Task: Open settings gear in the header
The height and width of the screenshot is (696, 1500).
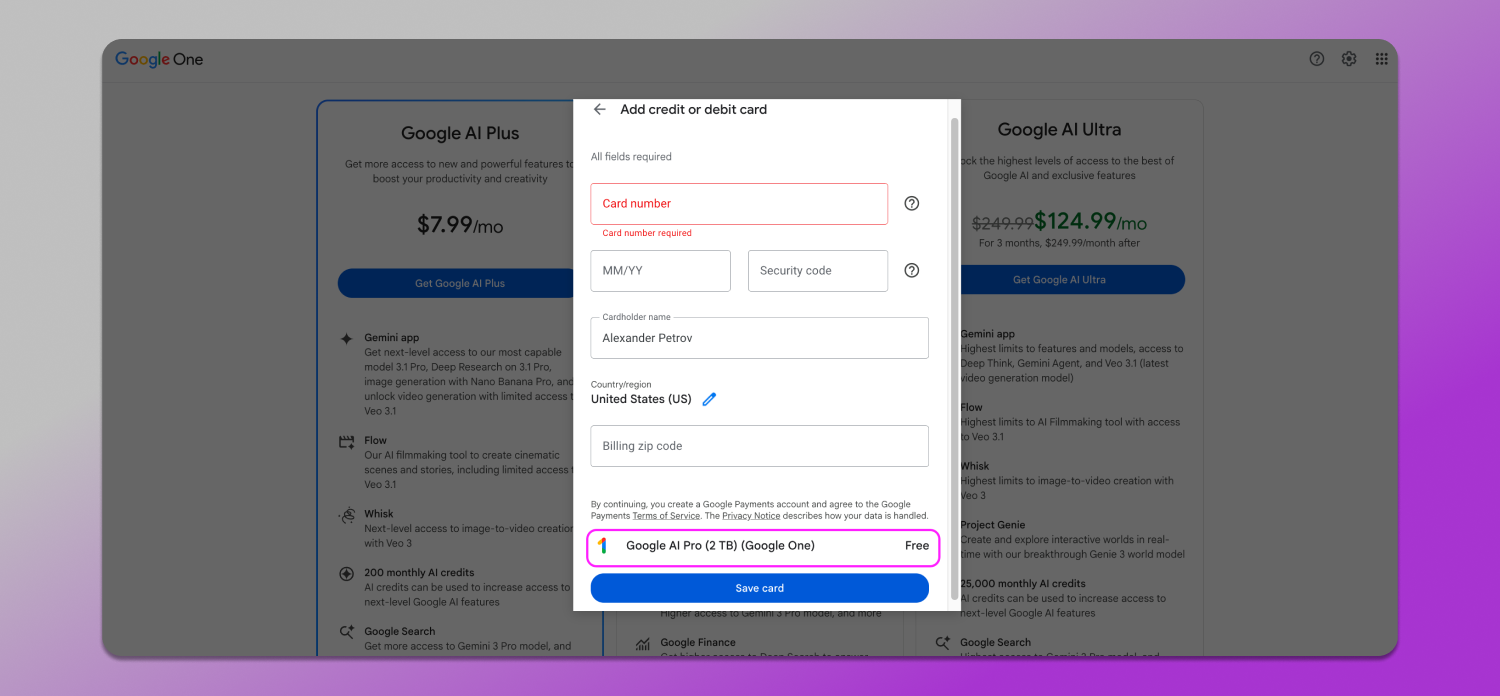Action: [1349, 59]
